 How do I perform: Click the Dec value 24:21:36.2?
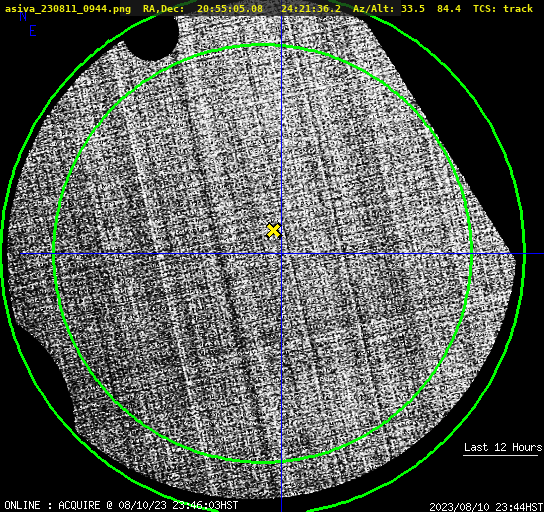[311, 8]
